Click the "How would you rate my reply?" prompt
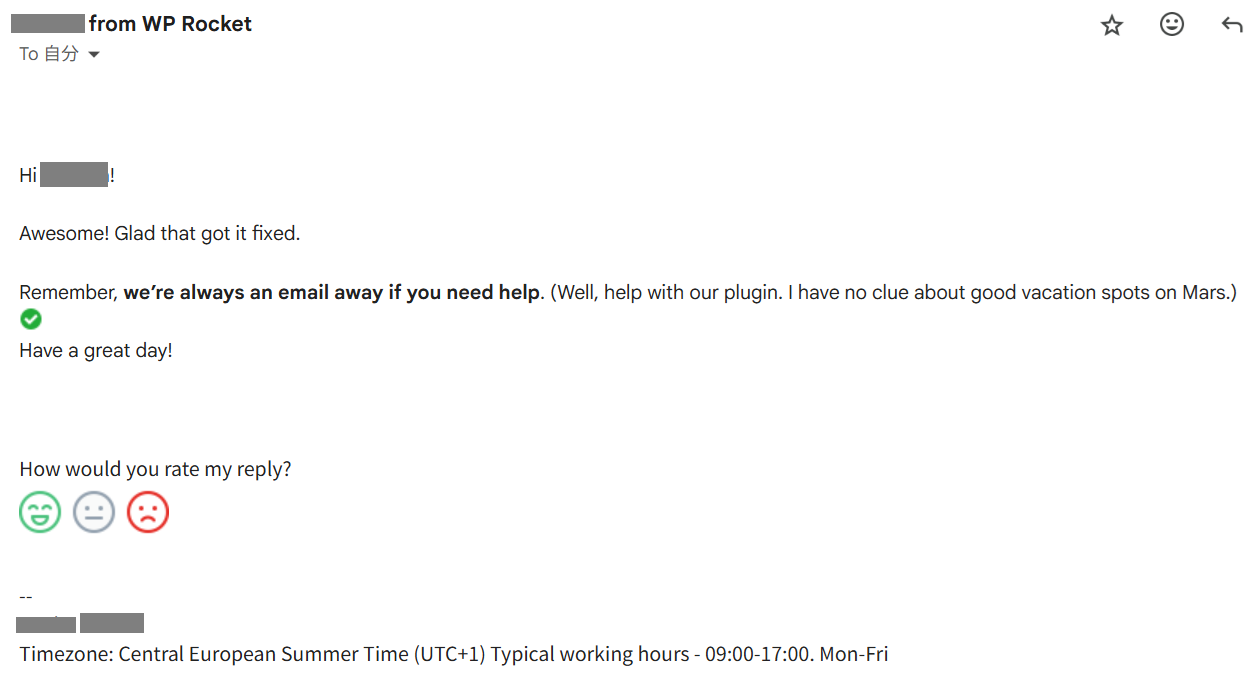The height and width of the screenshot is (674, 1245). [155, 469]
